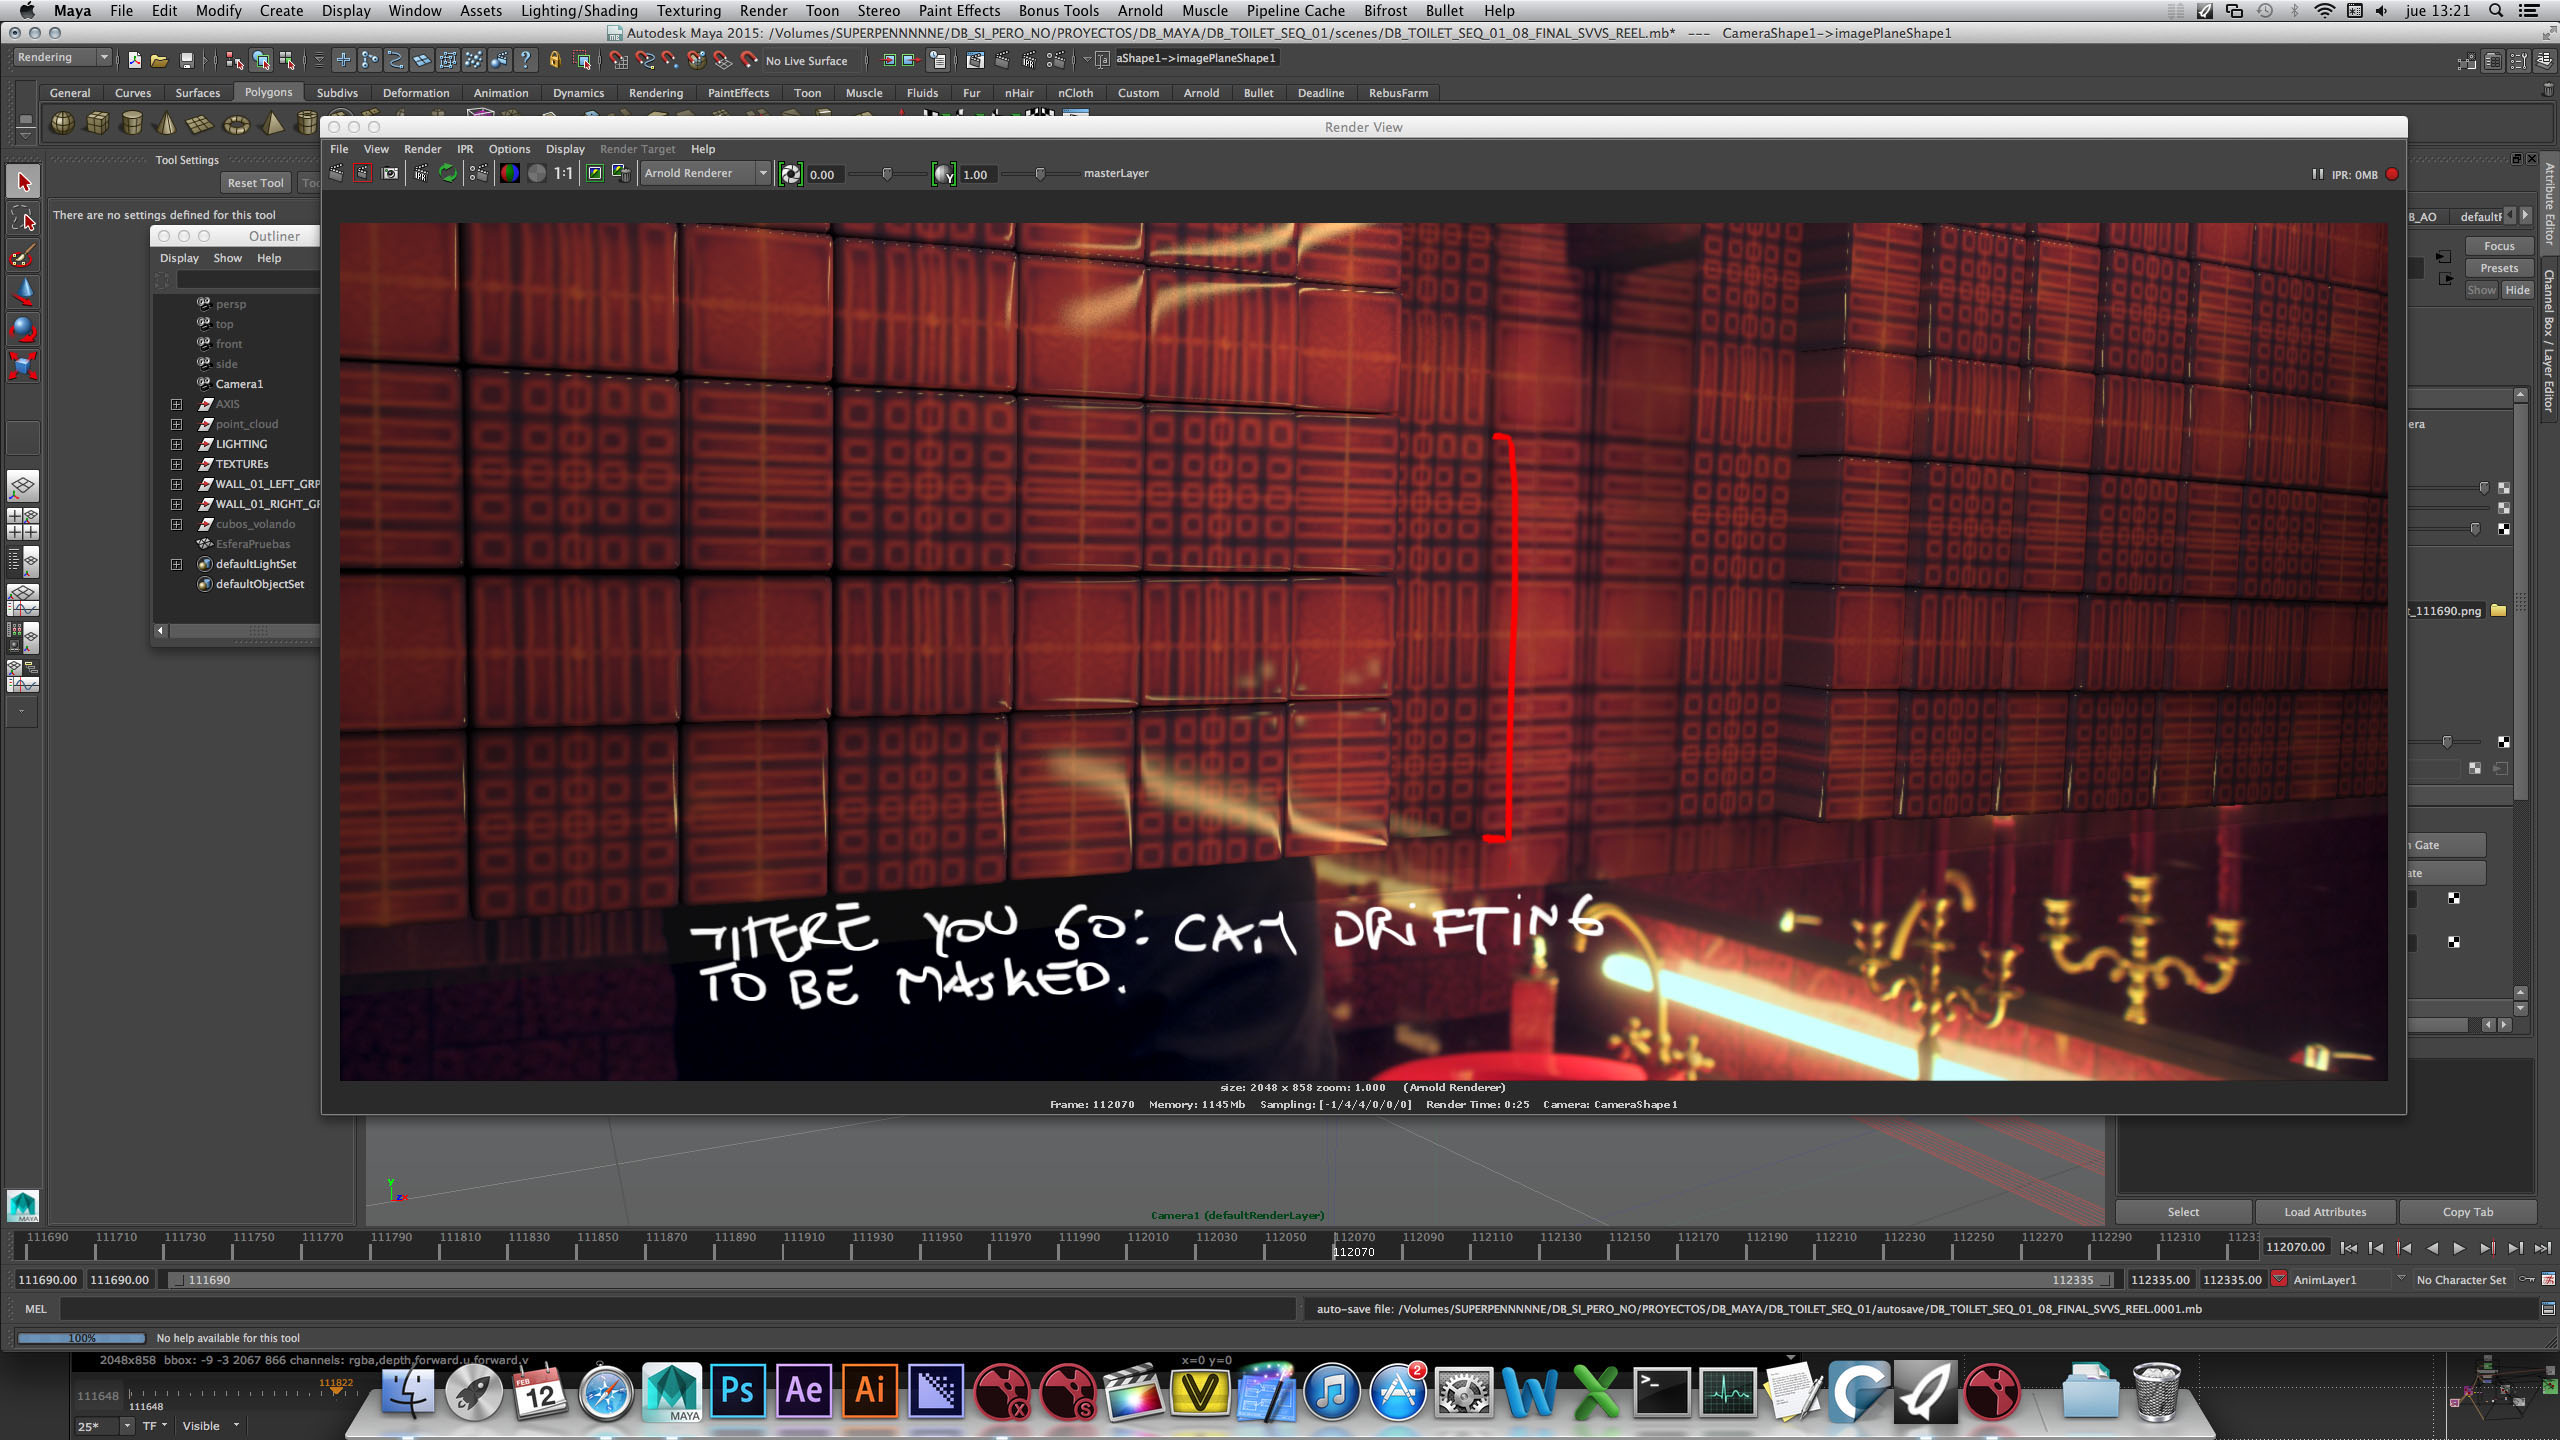
Task: Click the gamma slider handle
Action: tap(1040, 174)
